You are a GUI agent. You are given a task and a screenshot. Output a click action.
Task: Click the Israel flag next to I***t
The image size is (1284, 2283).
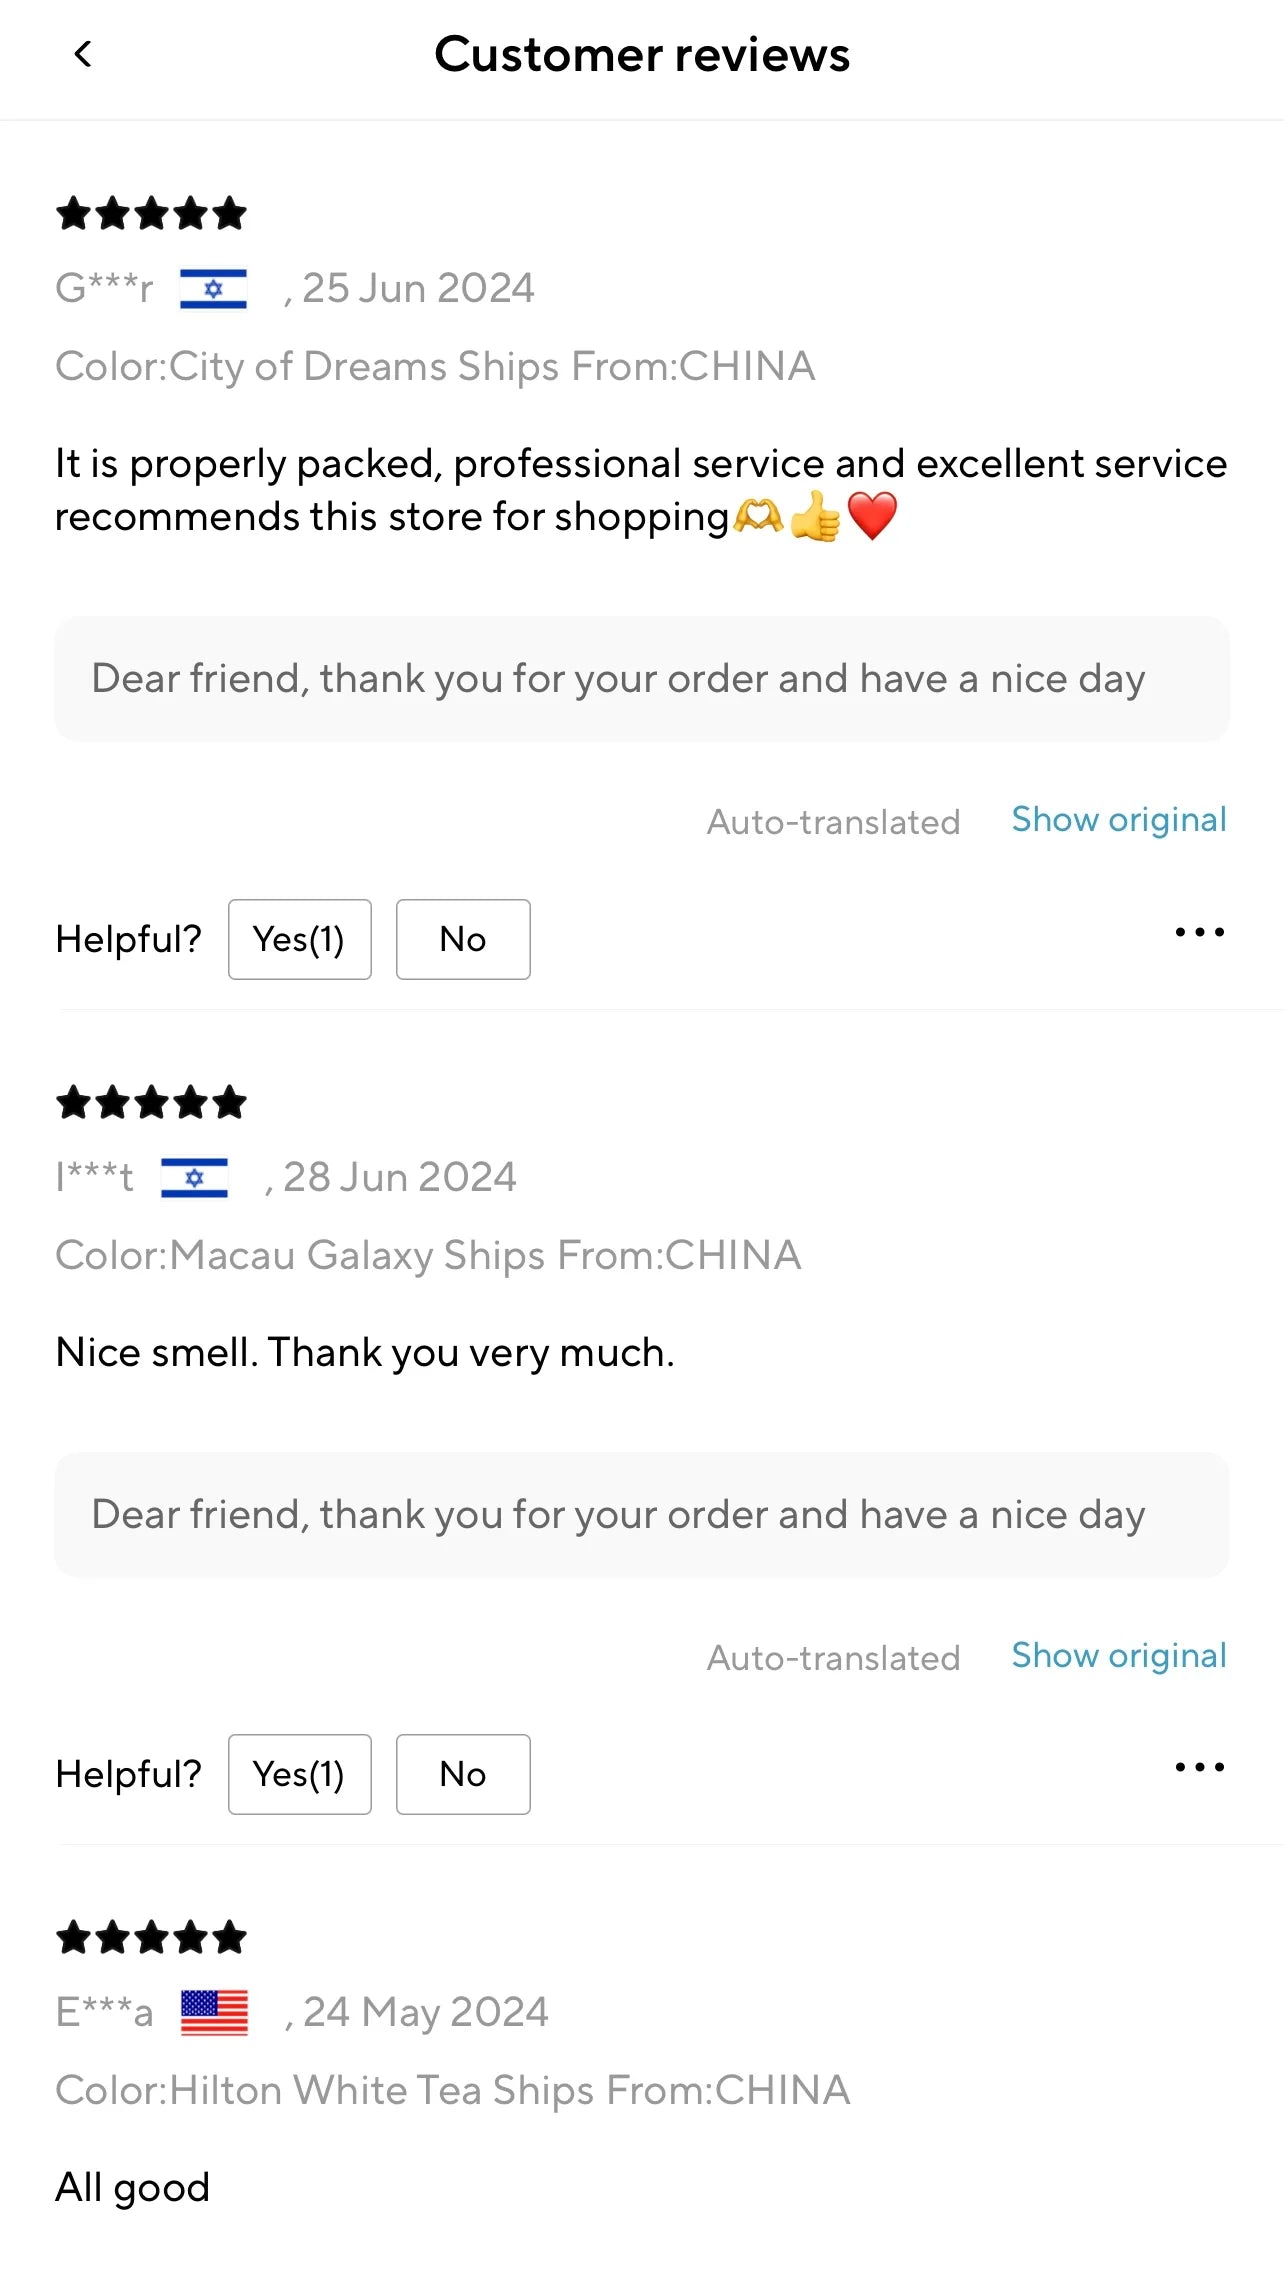click(x=196, y=1177)
